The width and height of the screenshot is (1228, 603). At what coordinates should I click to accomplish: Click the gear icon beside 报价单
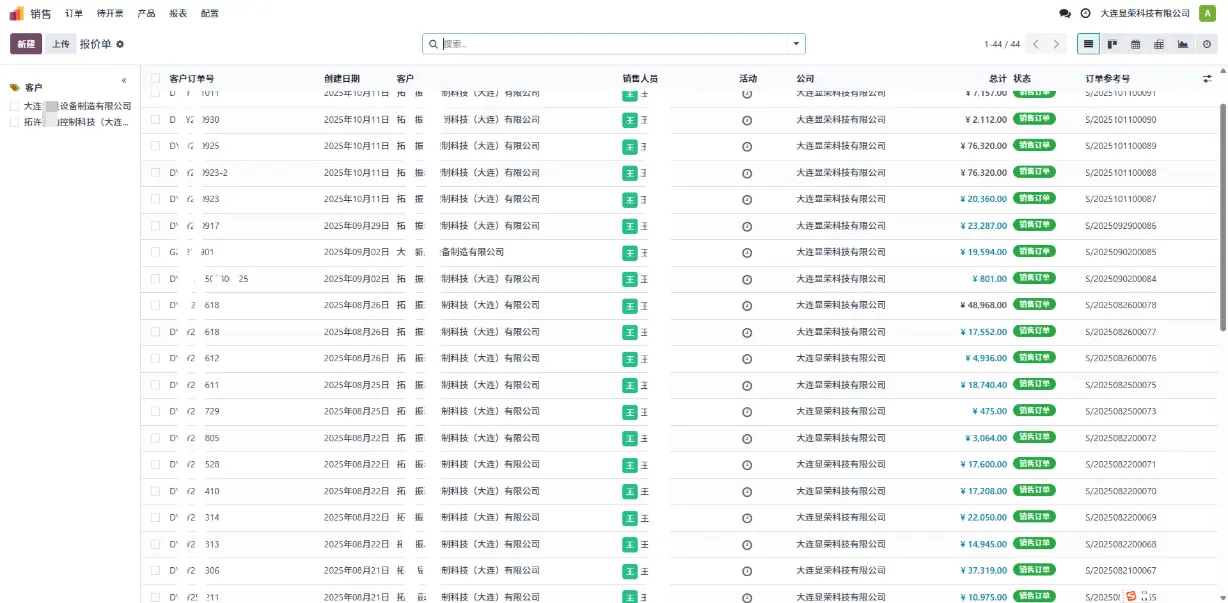[120, 44]
